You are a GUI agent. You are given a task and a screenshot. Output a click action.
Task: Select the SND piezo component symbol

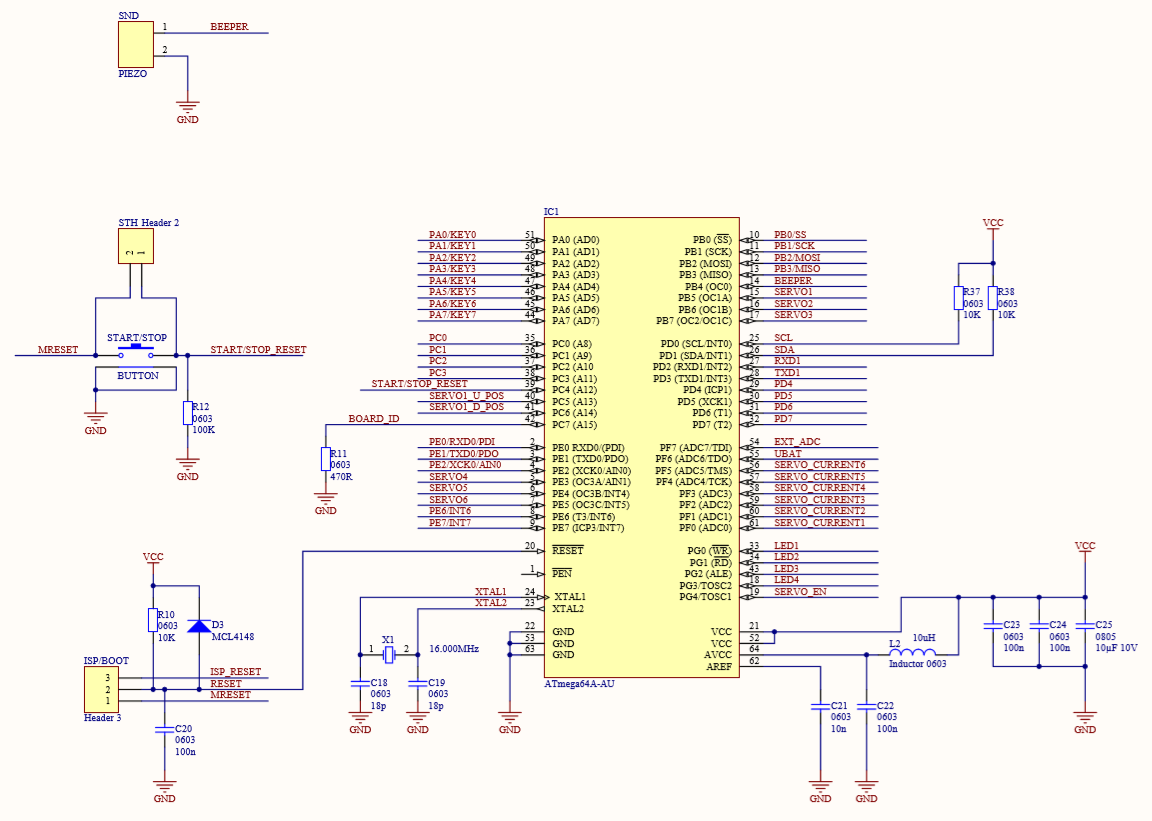[135, 45]
